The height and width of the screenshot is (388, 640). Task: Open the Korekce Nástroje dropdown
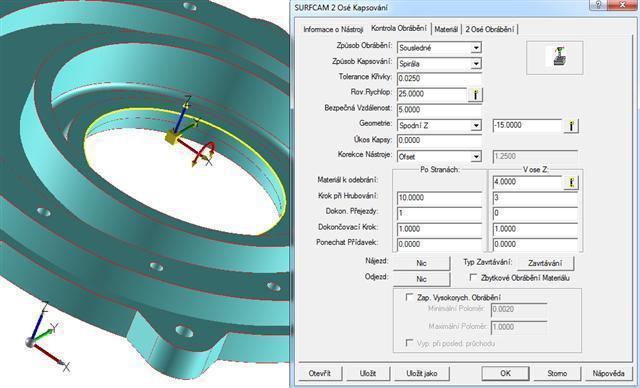point(476,156)
